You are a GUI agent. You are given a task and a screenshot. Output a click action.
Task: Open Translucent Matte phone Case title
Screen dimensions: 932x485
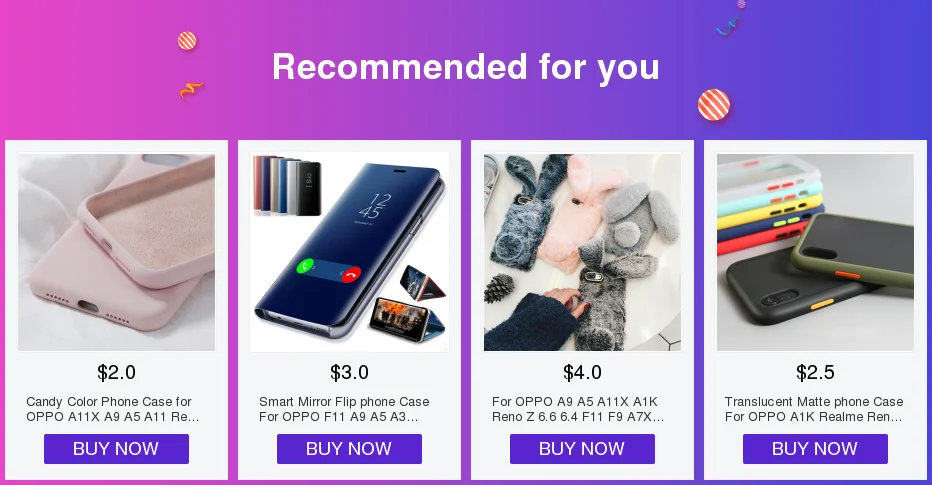coord(814,409)
